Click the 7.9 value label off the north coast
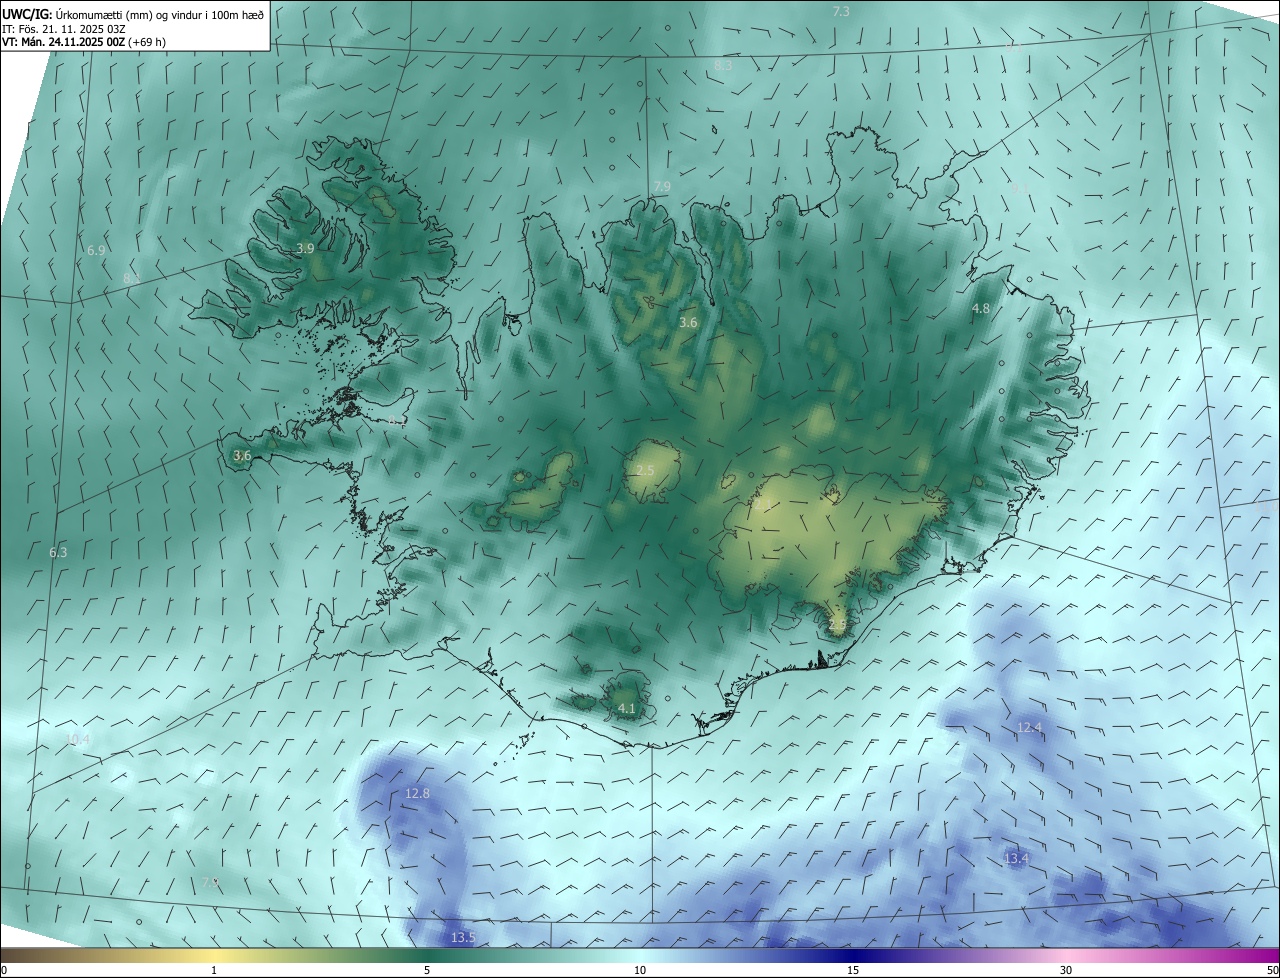This screenshot has height=978, width=1280. (x=662, y=187)
